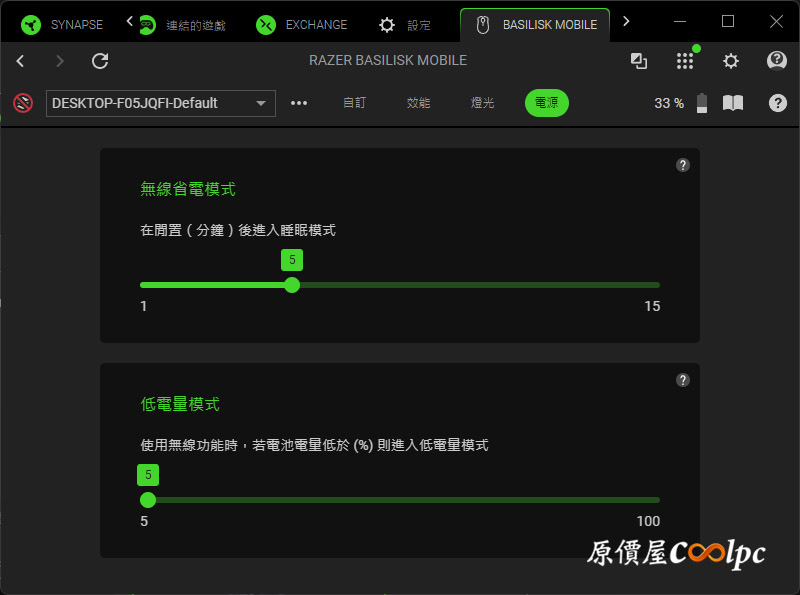Switch to the 效能 section
800x595 pixels.
[x=418, y=103]
